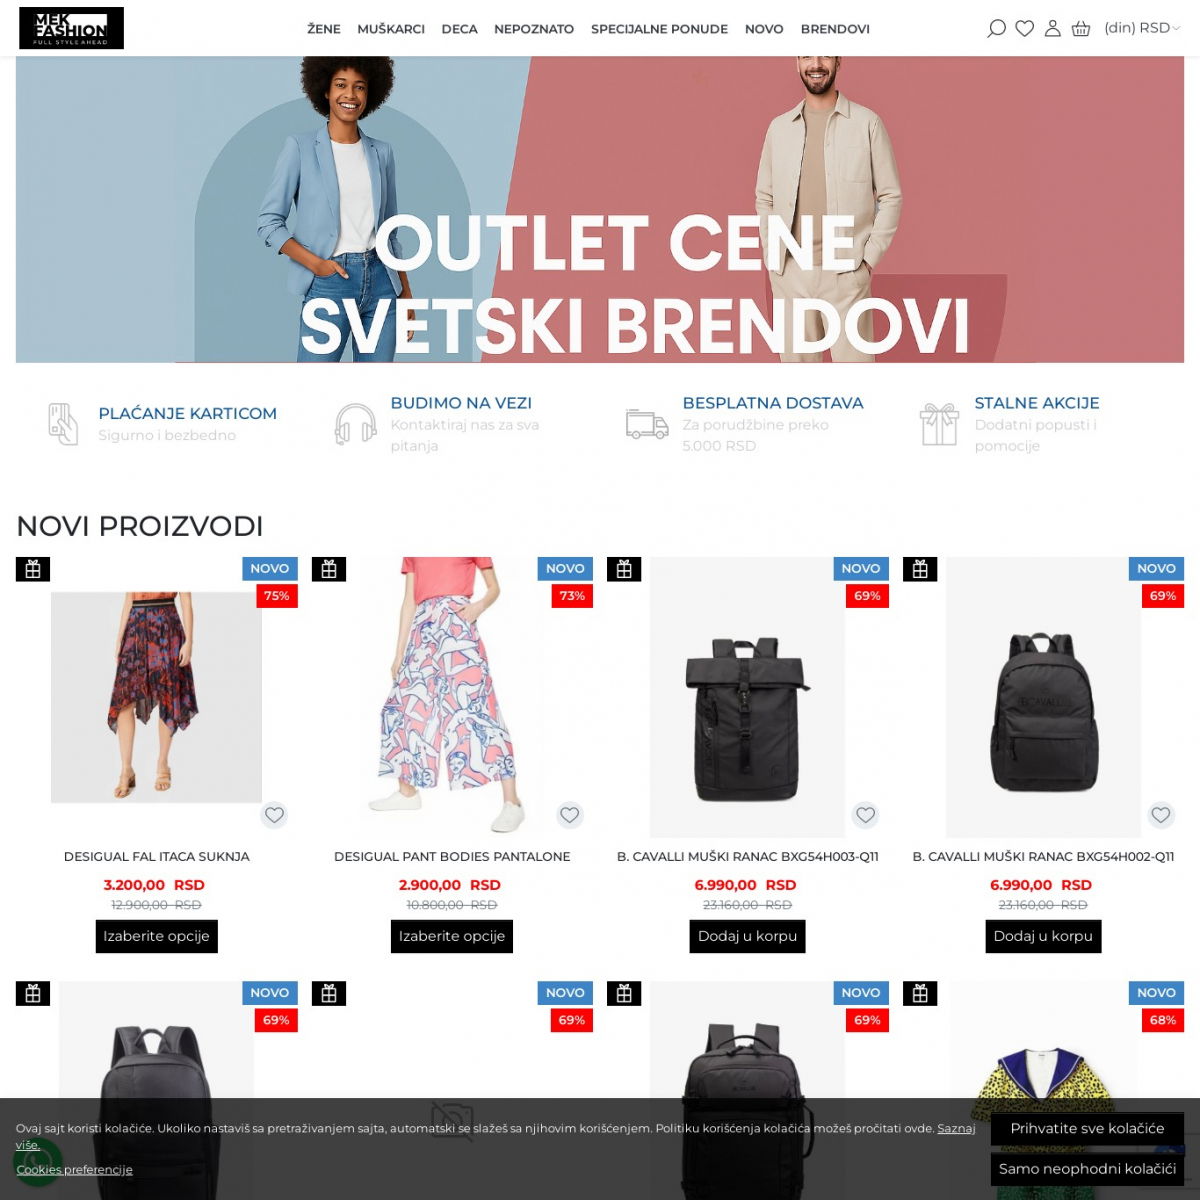Click Dodaj u korpu for BXG54H003-Q11 backpack

click(748, 936)
